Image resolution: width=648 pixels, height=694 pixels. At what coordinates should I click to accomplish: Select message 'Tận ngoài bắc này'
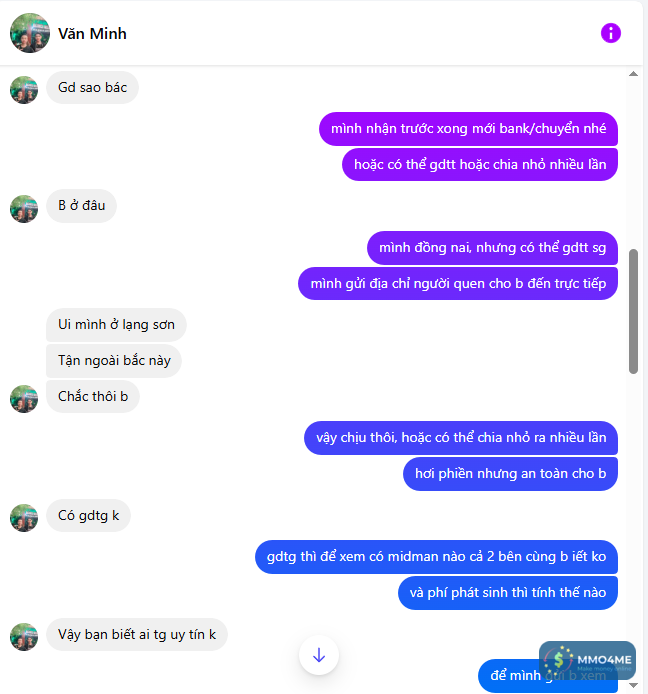pyautogui.click(x=114, y=361)
